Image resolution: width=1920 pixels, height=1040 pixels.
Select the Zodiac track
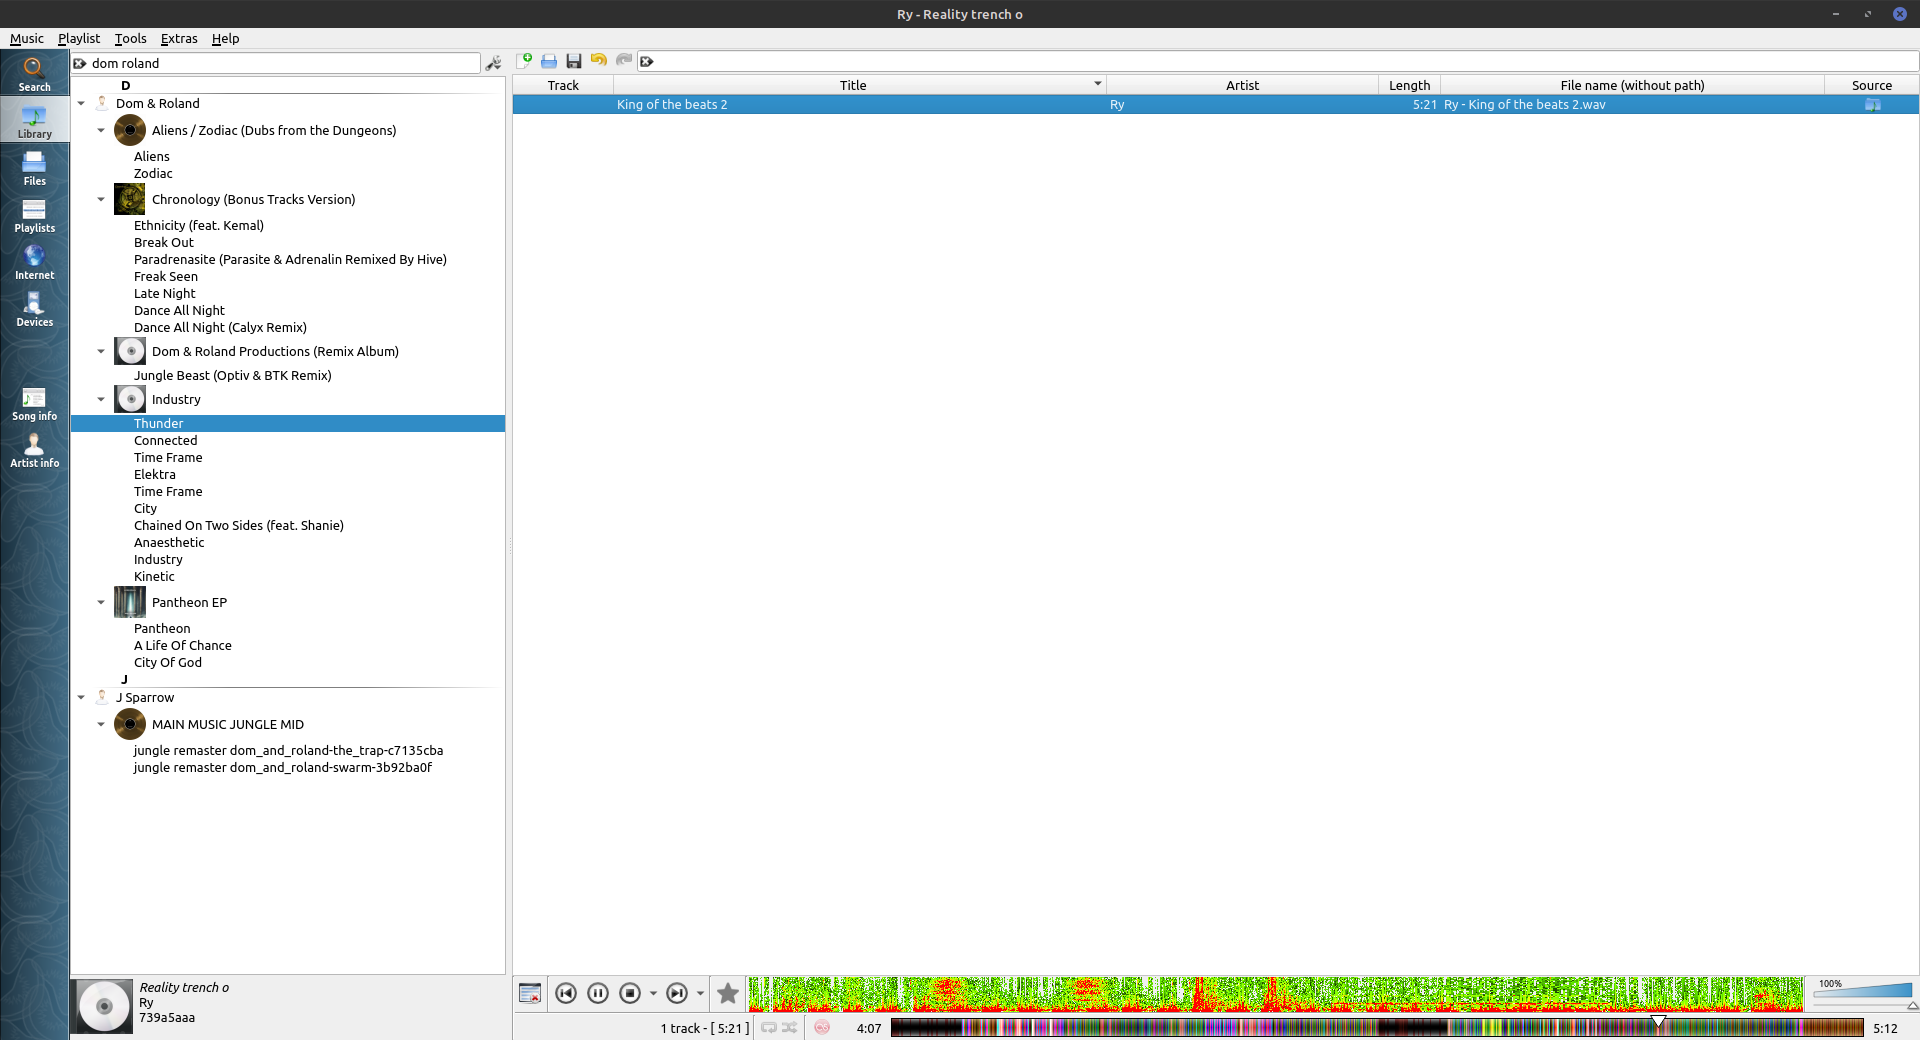153,173
